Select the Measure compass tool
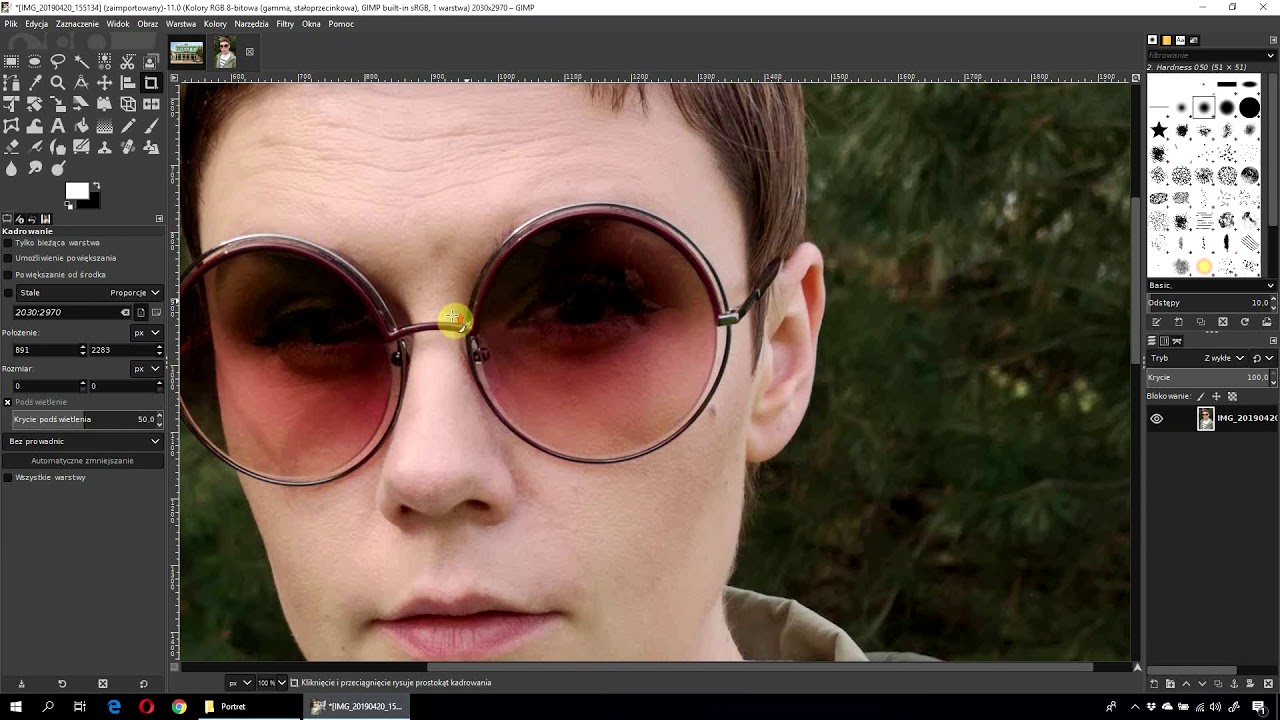1280x720 pixels. click(x=81, y=83)
